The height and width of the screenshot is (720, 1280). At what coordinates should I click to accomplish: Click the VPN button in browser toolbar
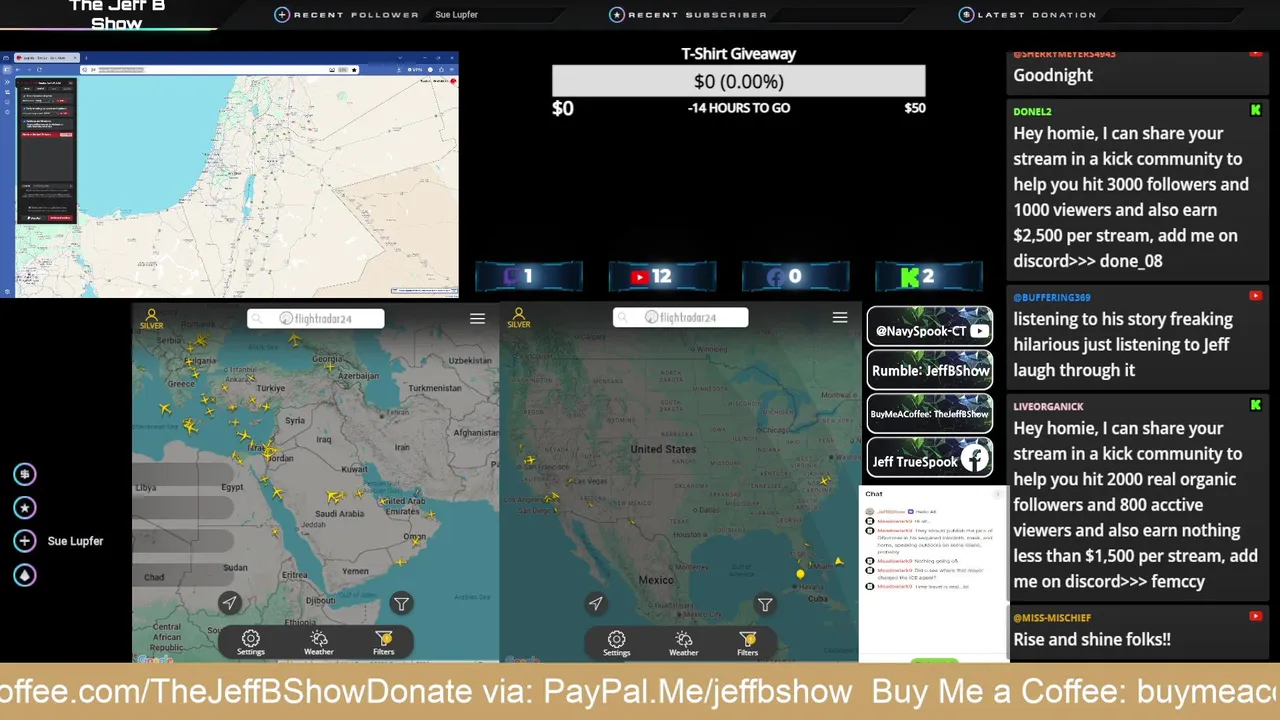(415, 70)
